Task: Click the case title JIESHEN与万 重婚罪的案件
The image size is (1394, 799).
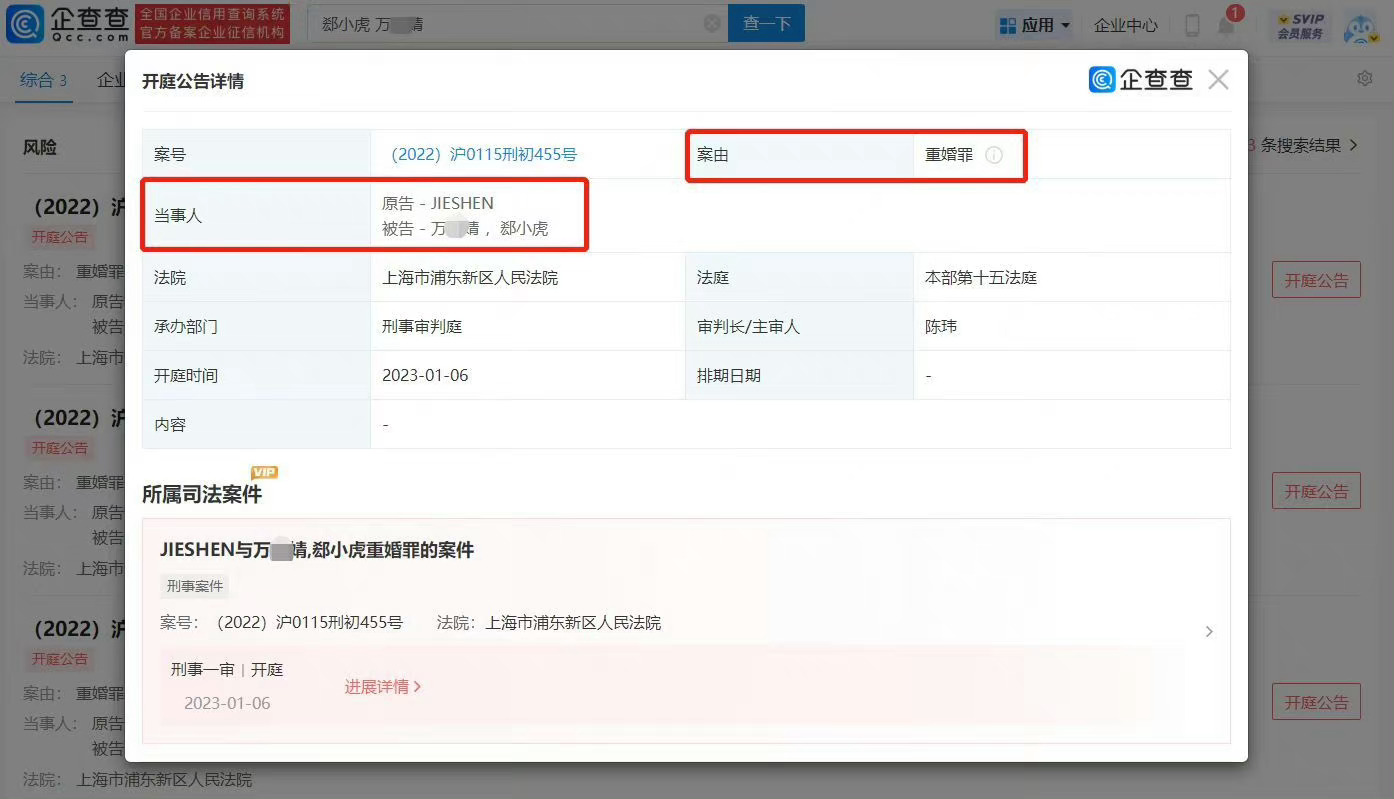Action: click(316, 550)
